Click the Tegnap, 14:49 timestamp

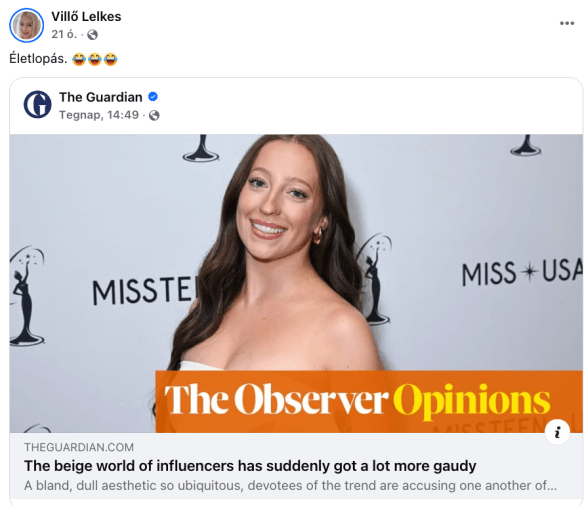click(99, 115)
